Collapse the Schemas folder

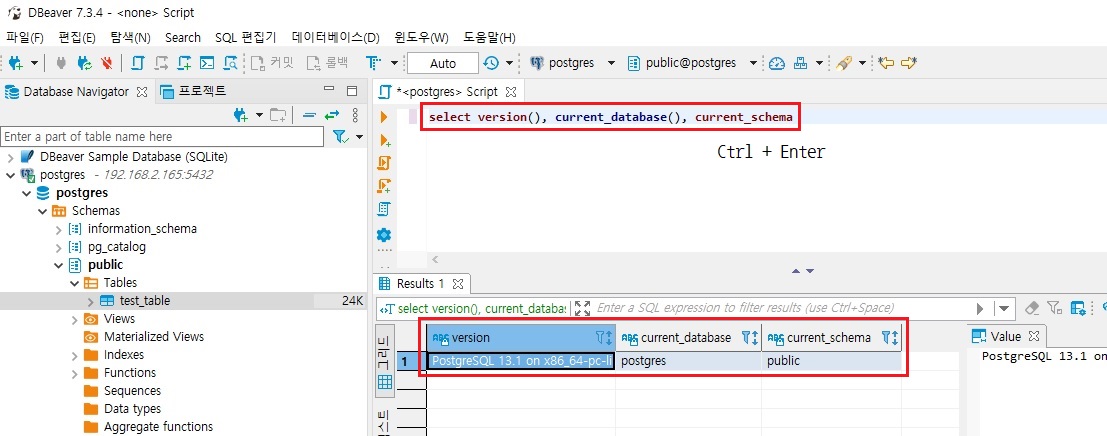point(43,211)
